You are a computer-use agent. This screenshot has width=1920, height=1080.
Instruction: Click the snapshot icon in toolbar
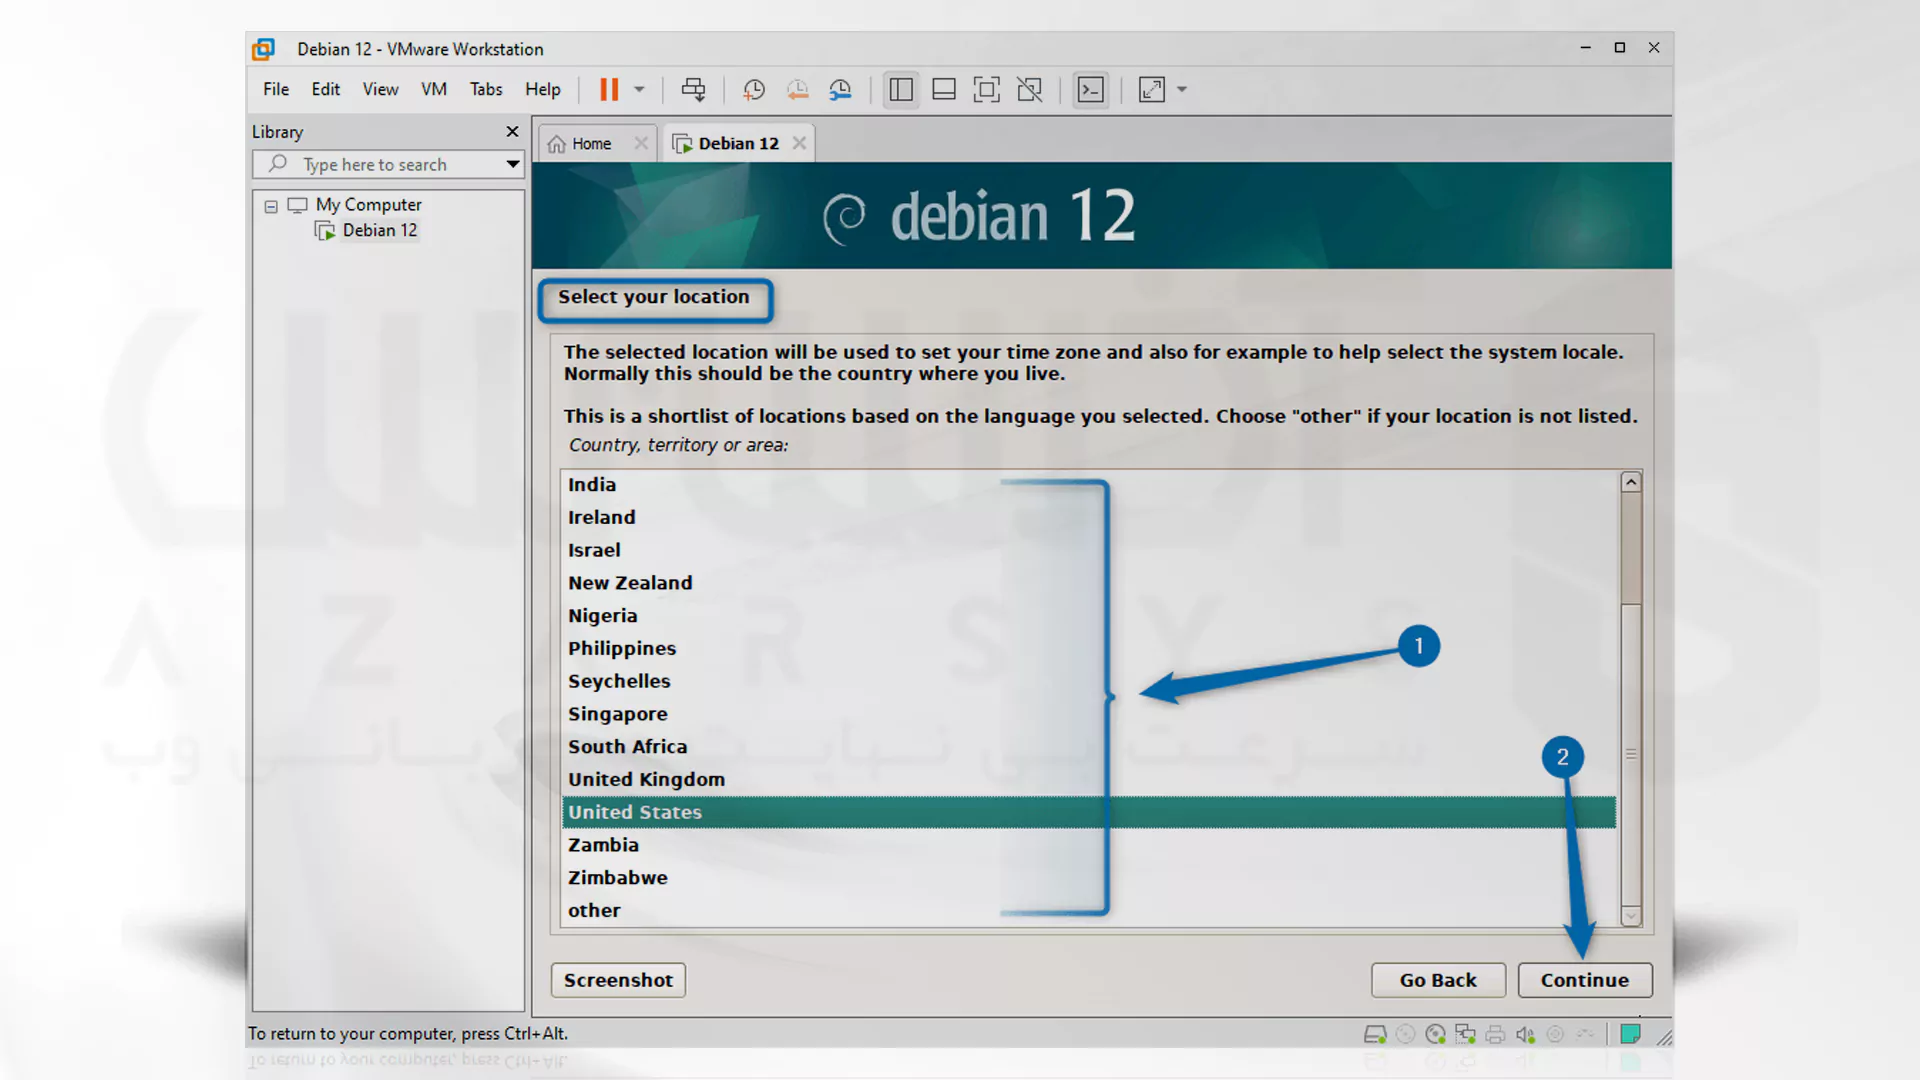point(753,88)
